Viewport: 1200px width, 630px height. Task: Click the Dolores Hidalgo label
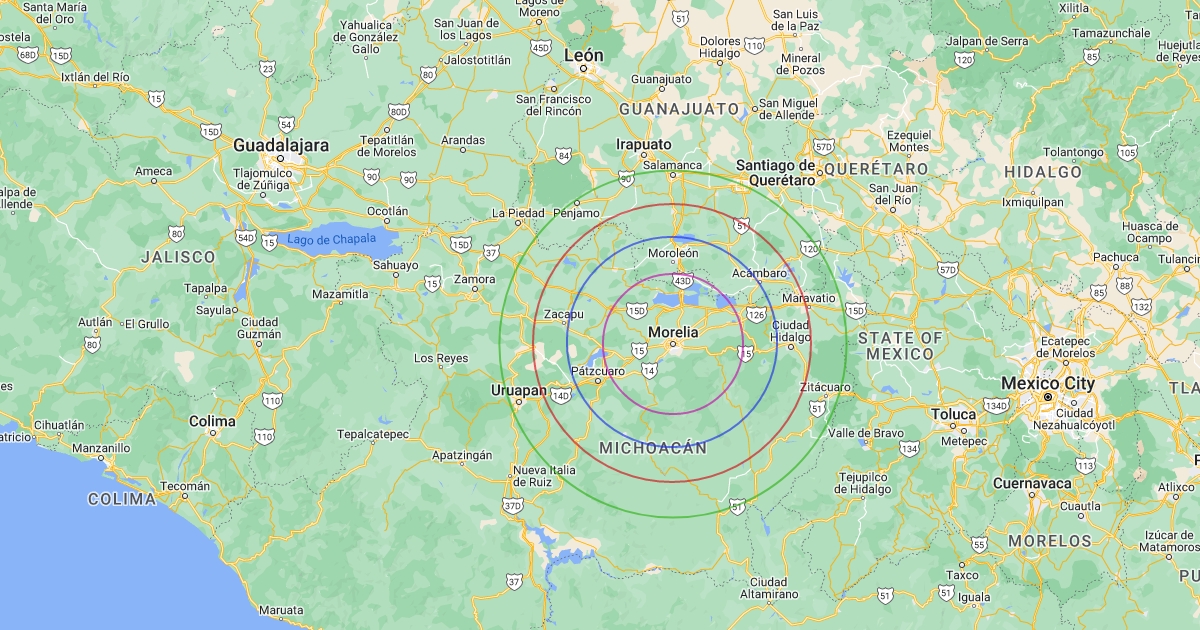coord(720,47)
